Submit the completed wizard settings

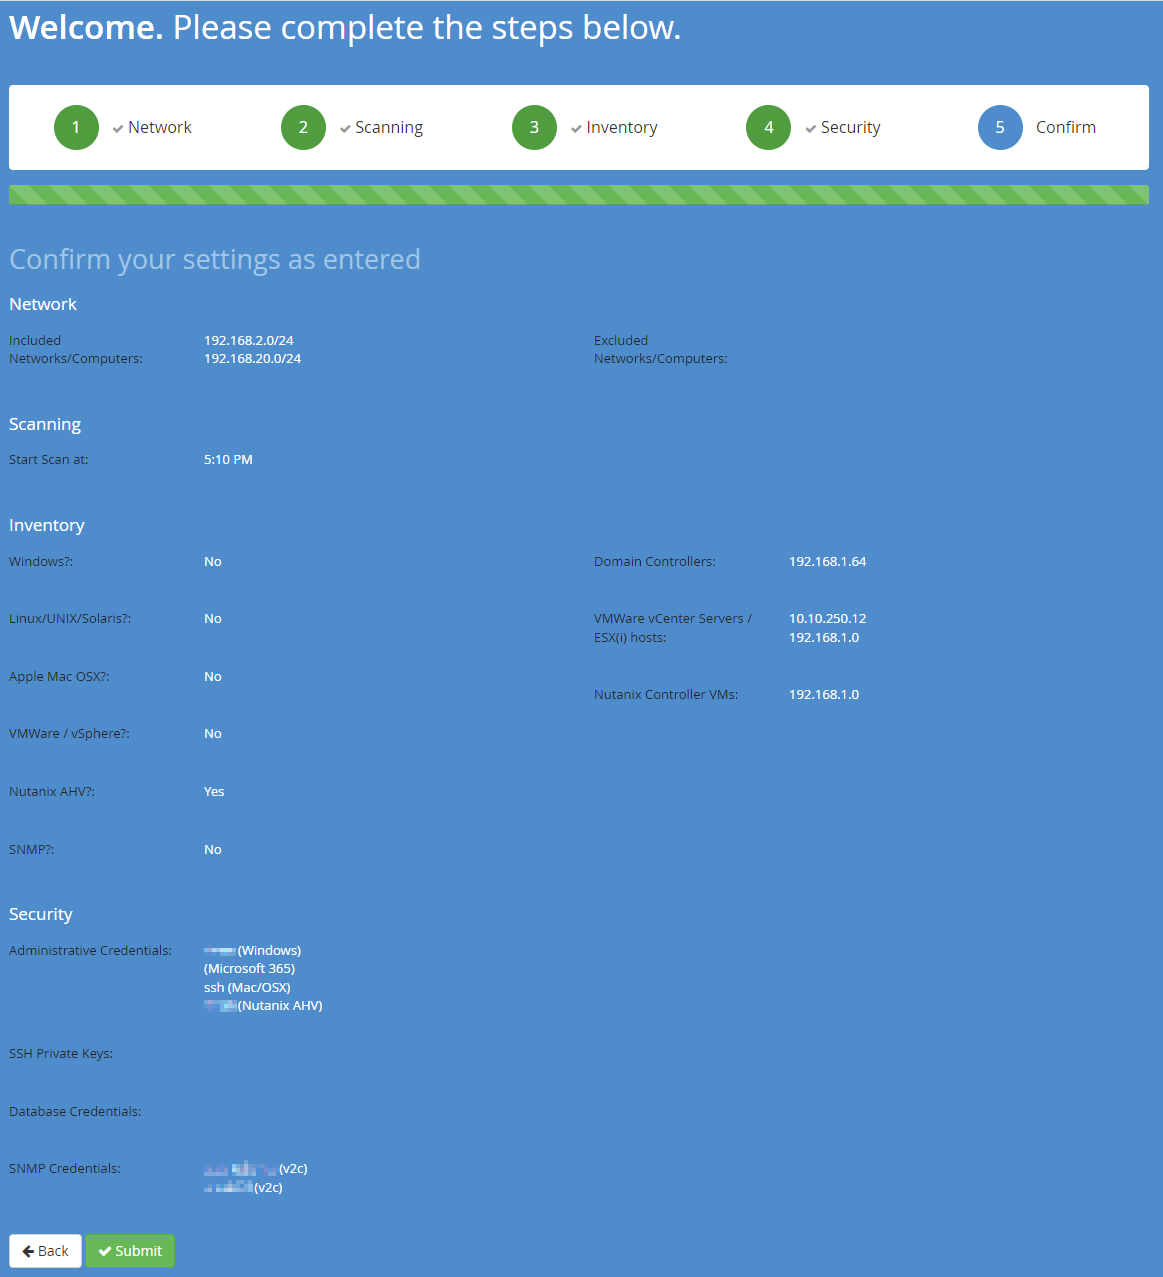(x=130, y=1250)
